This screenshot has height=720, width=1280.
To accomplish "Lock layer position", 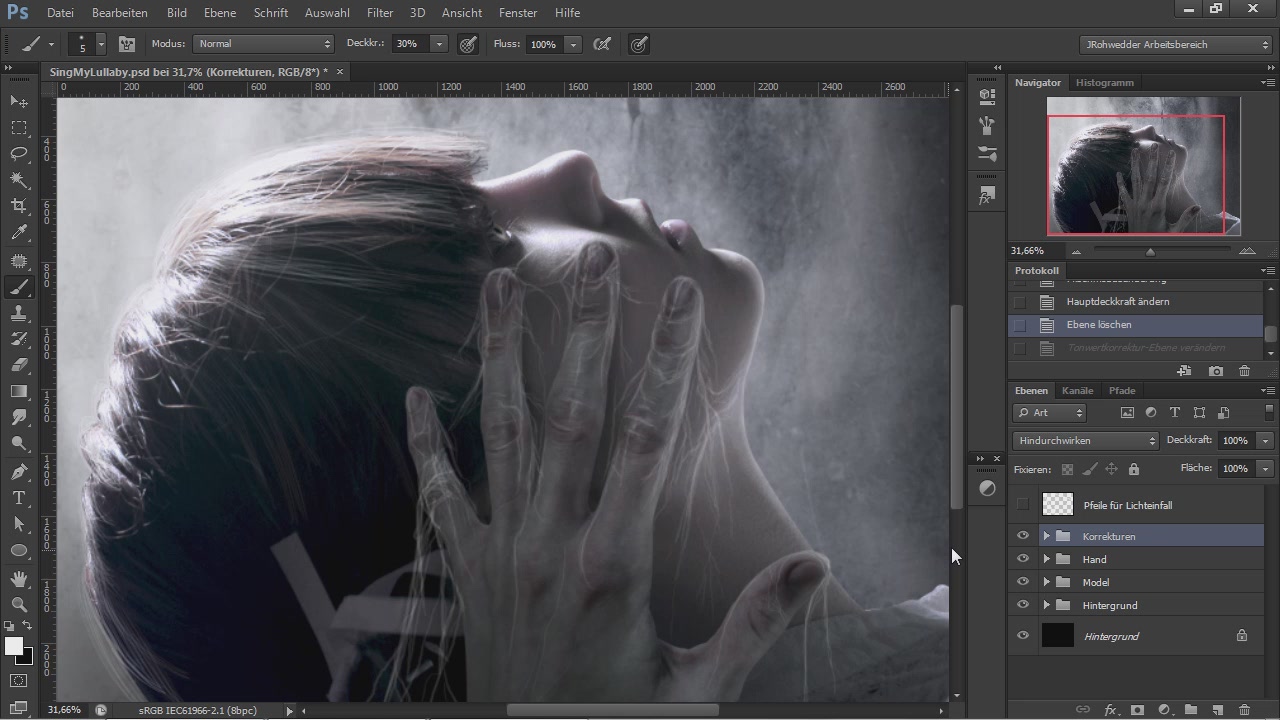I will [x=1111, y=469].
